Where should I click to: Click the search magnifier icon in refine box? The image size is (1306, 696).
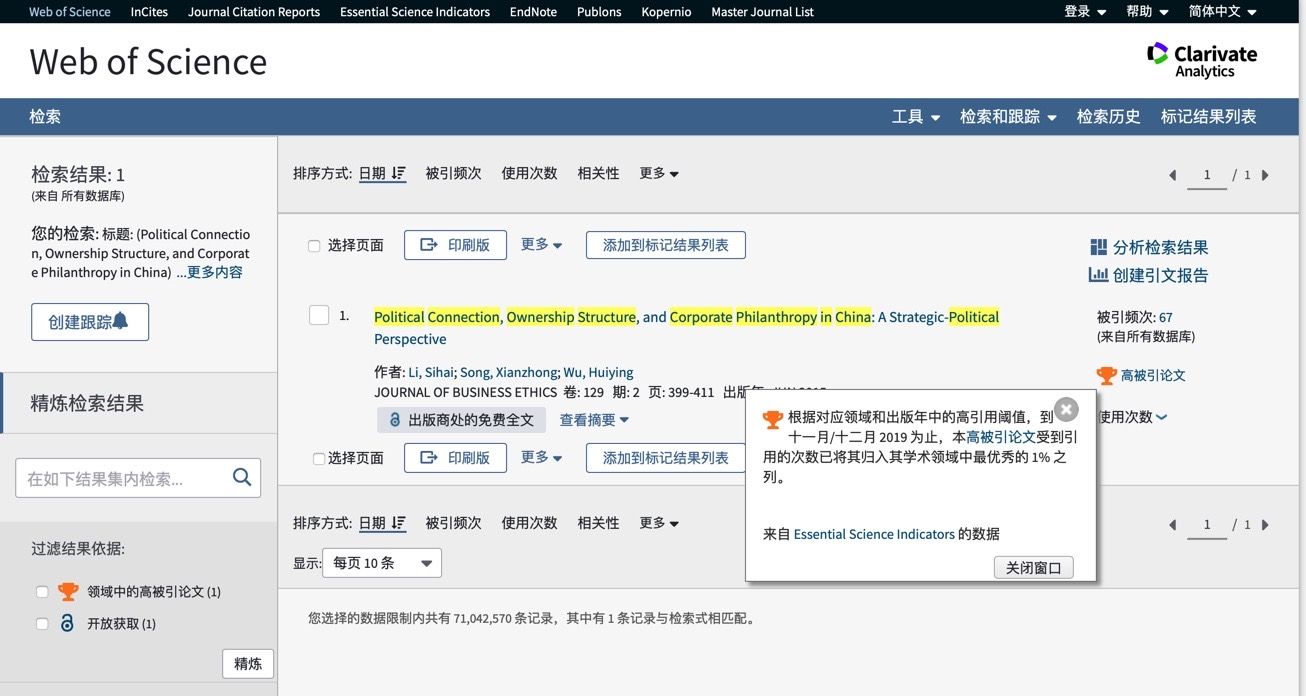pos(242,477)
